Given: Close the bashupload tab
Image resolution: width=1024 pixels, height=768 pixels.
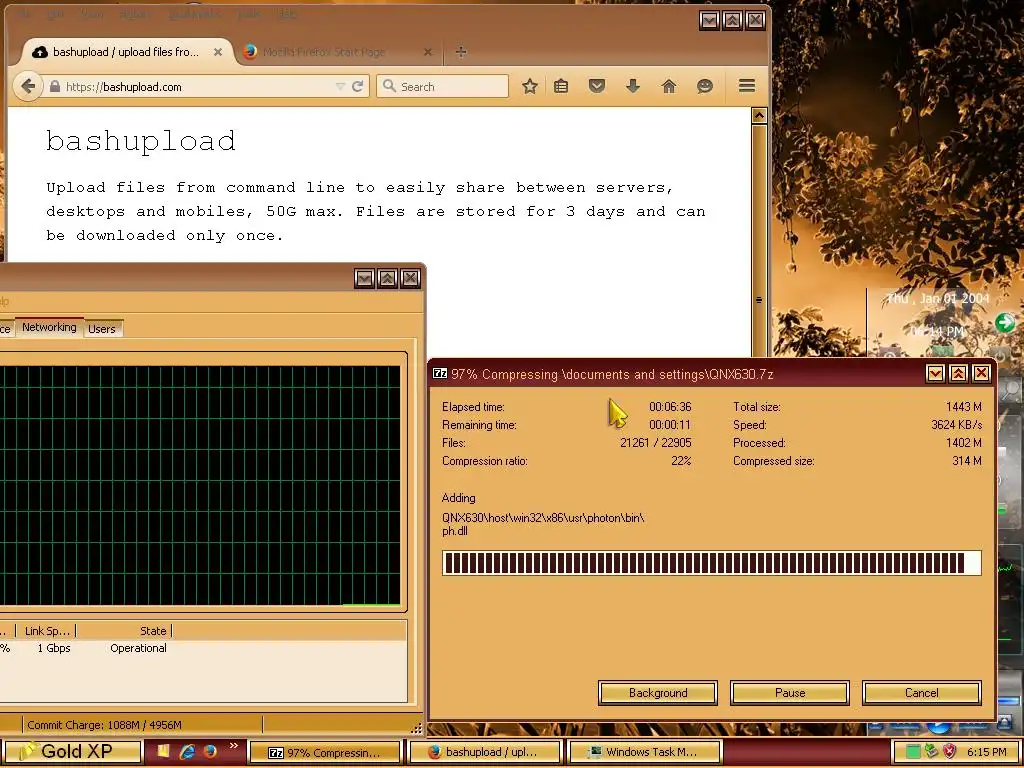Looking at the screenshot, I should click(x=218, y=52).
